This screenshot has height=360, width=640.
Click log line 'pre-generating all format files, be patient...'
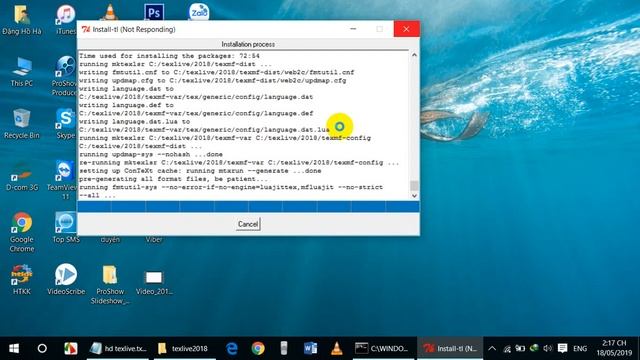tap(173, 179)
